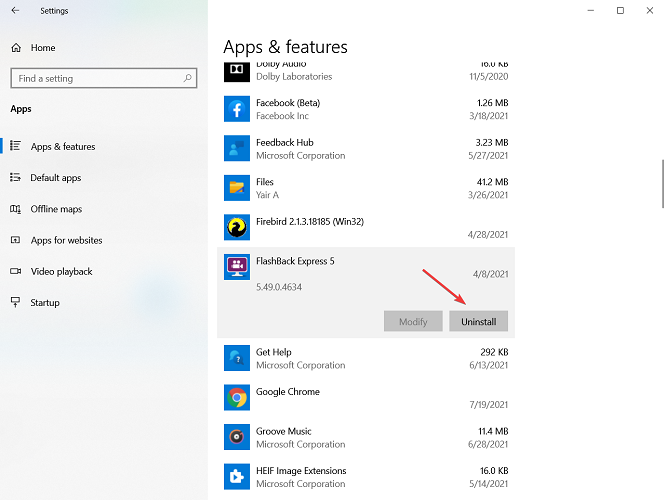Click the Facebook Inc publisher text
665x500 pixels.
(282, 116)
